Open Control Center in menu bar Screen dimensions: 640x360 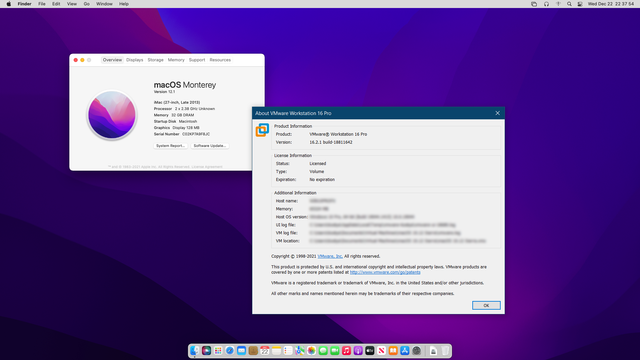coord(580,4)
